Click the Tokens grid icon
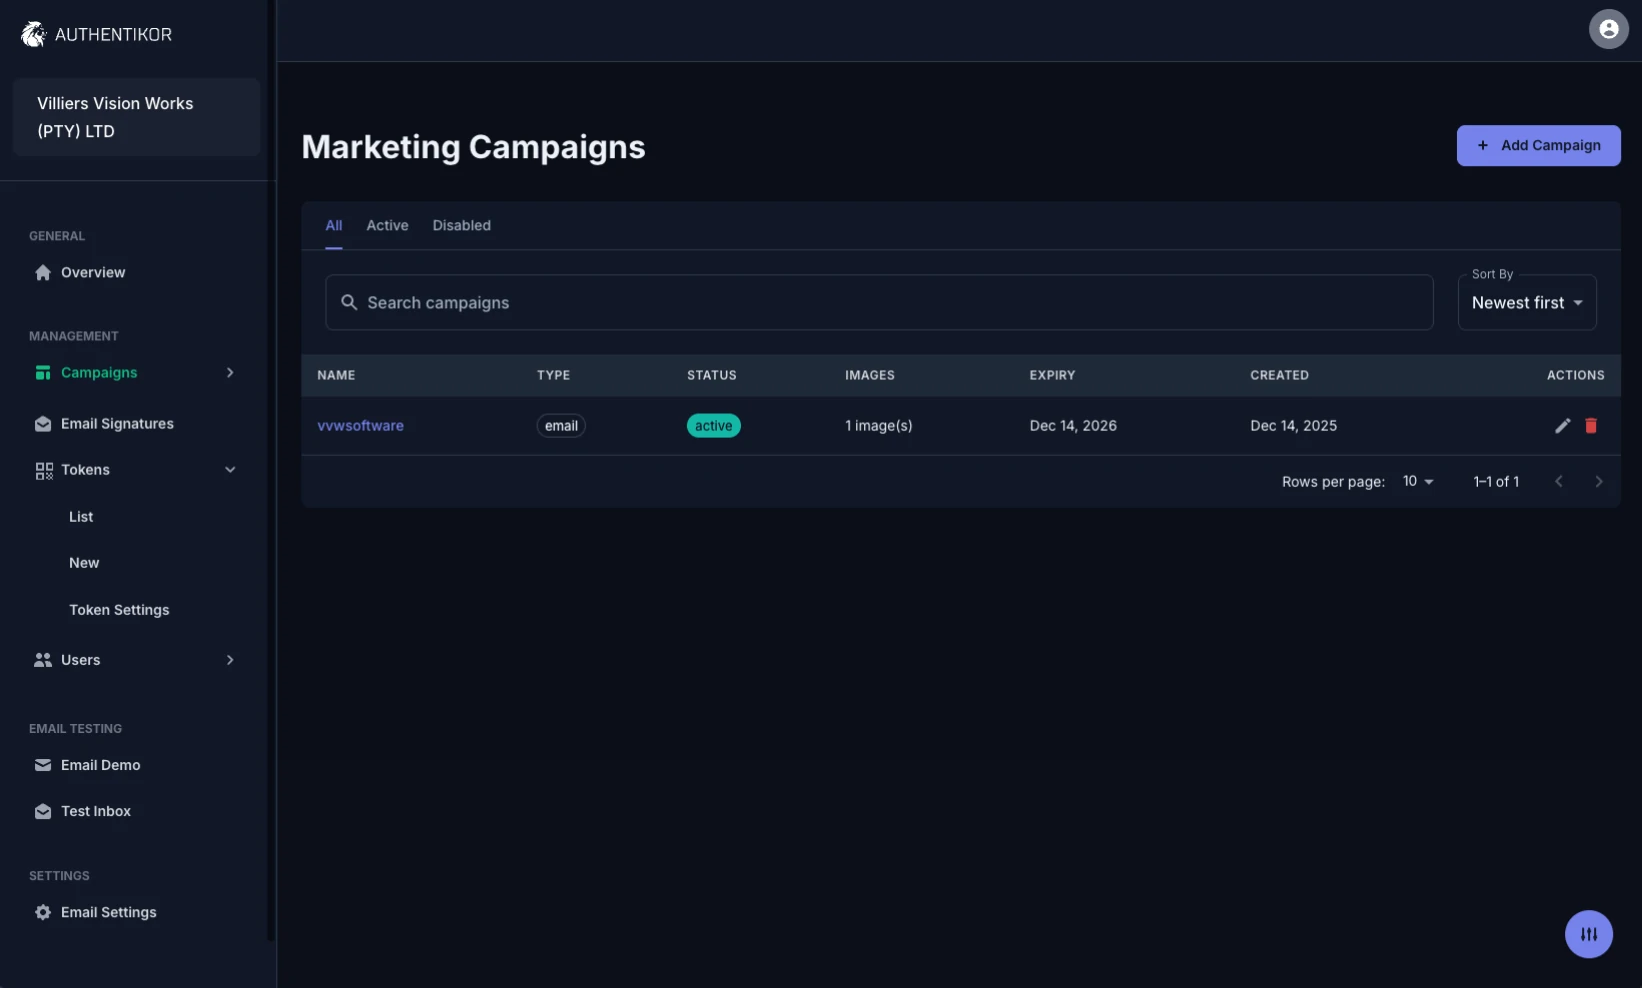 [x=42, y=469]
